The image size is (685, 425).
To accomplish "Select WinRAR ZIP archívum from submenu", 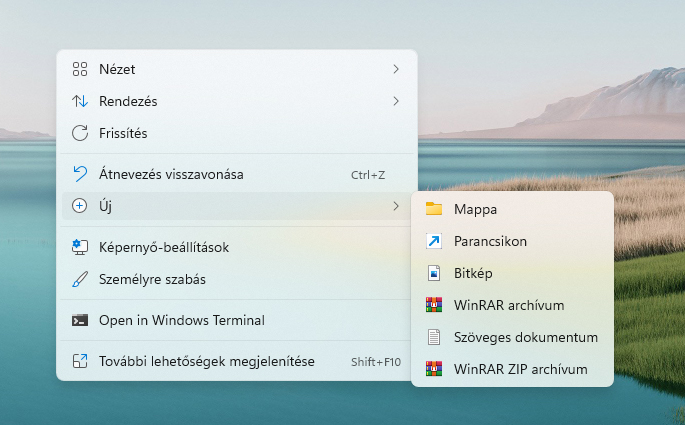I will pos(519,369).
